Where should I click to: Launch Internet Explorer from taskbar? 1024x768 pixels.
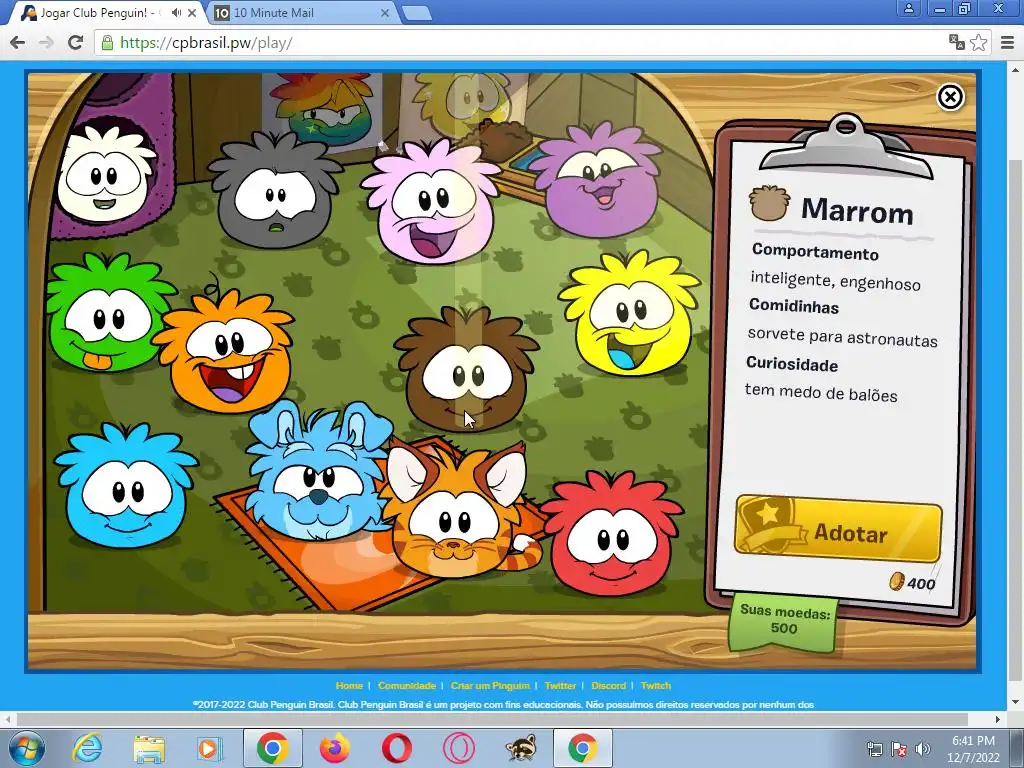click(x=87, y=748)
